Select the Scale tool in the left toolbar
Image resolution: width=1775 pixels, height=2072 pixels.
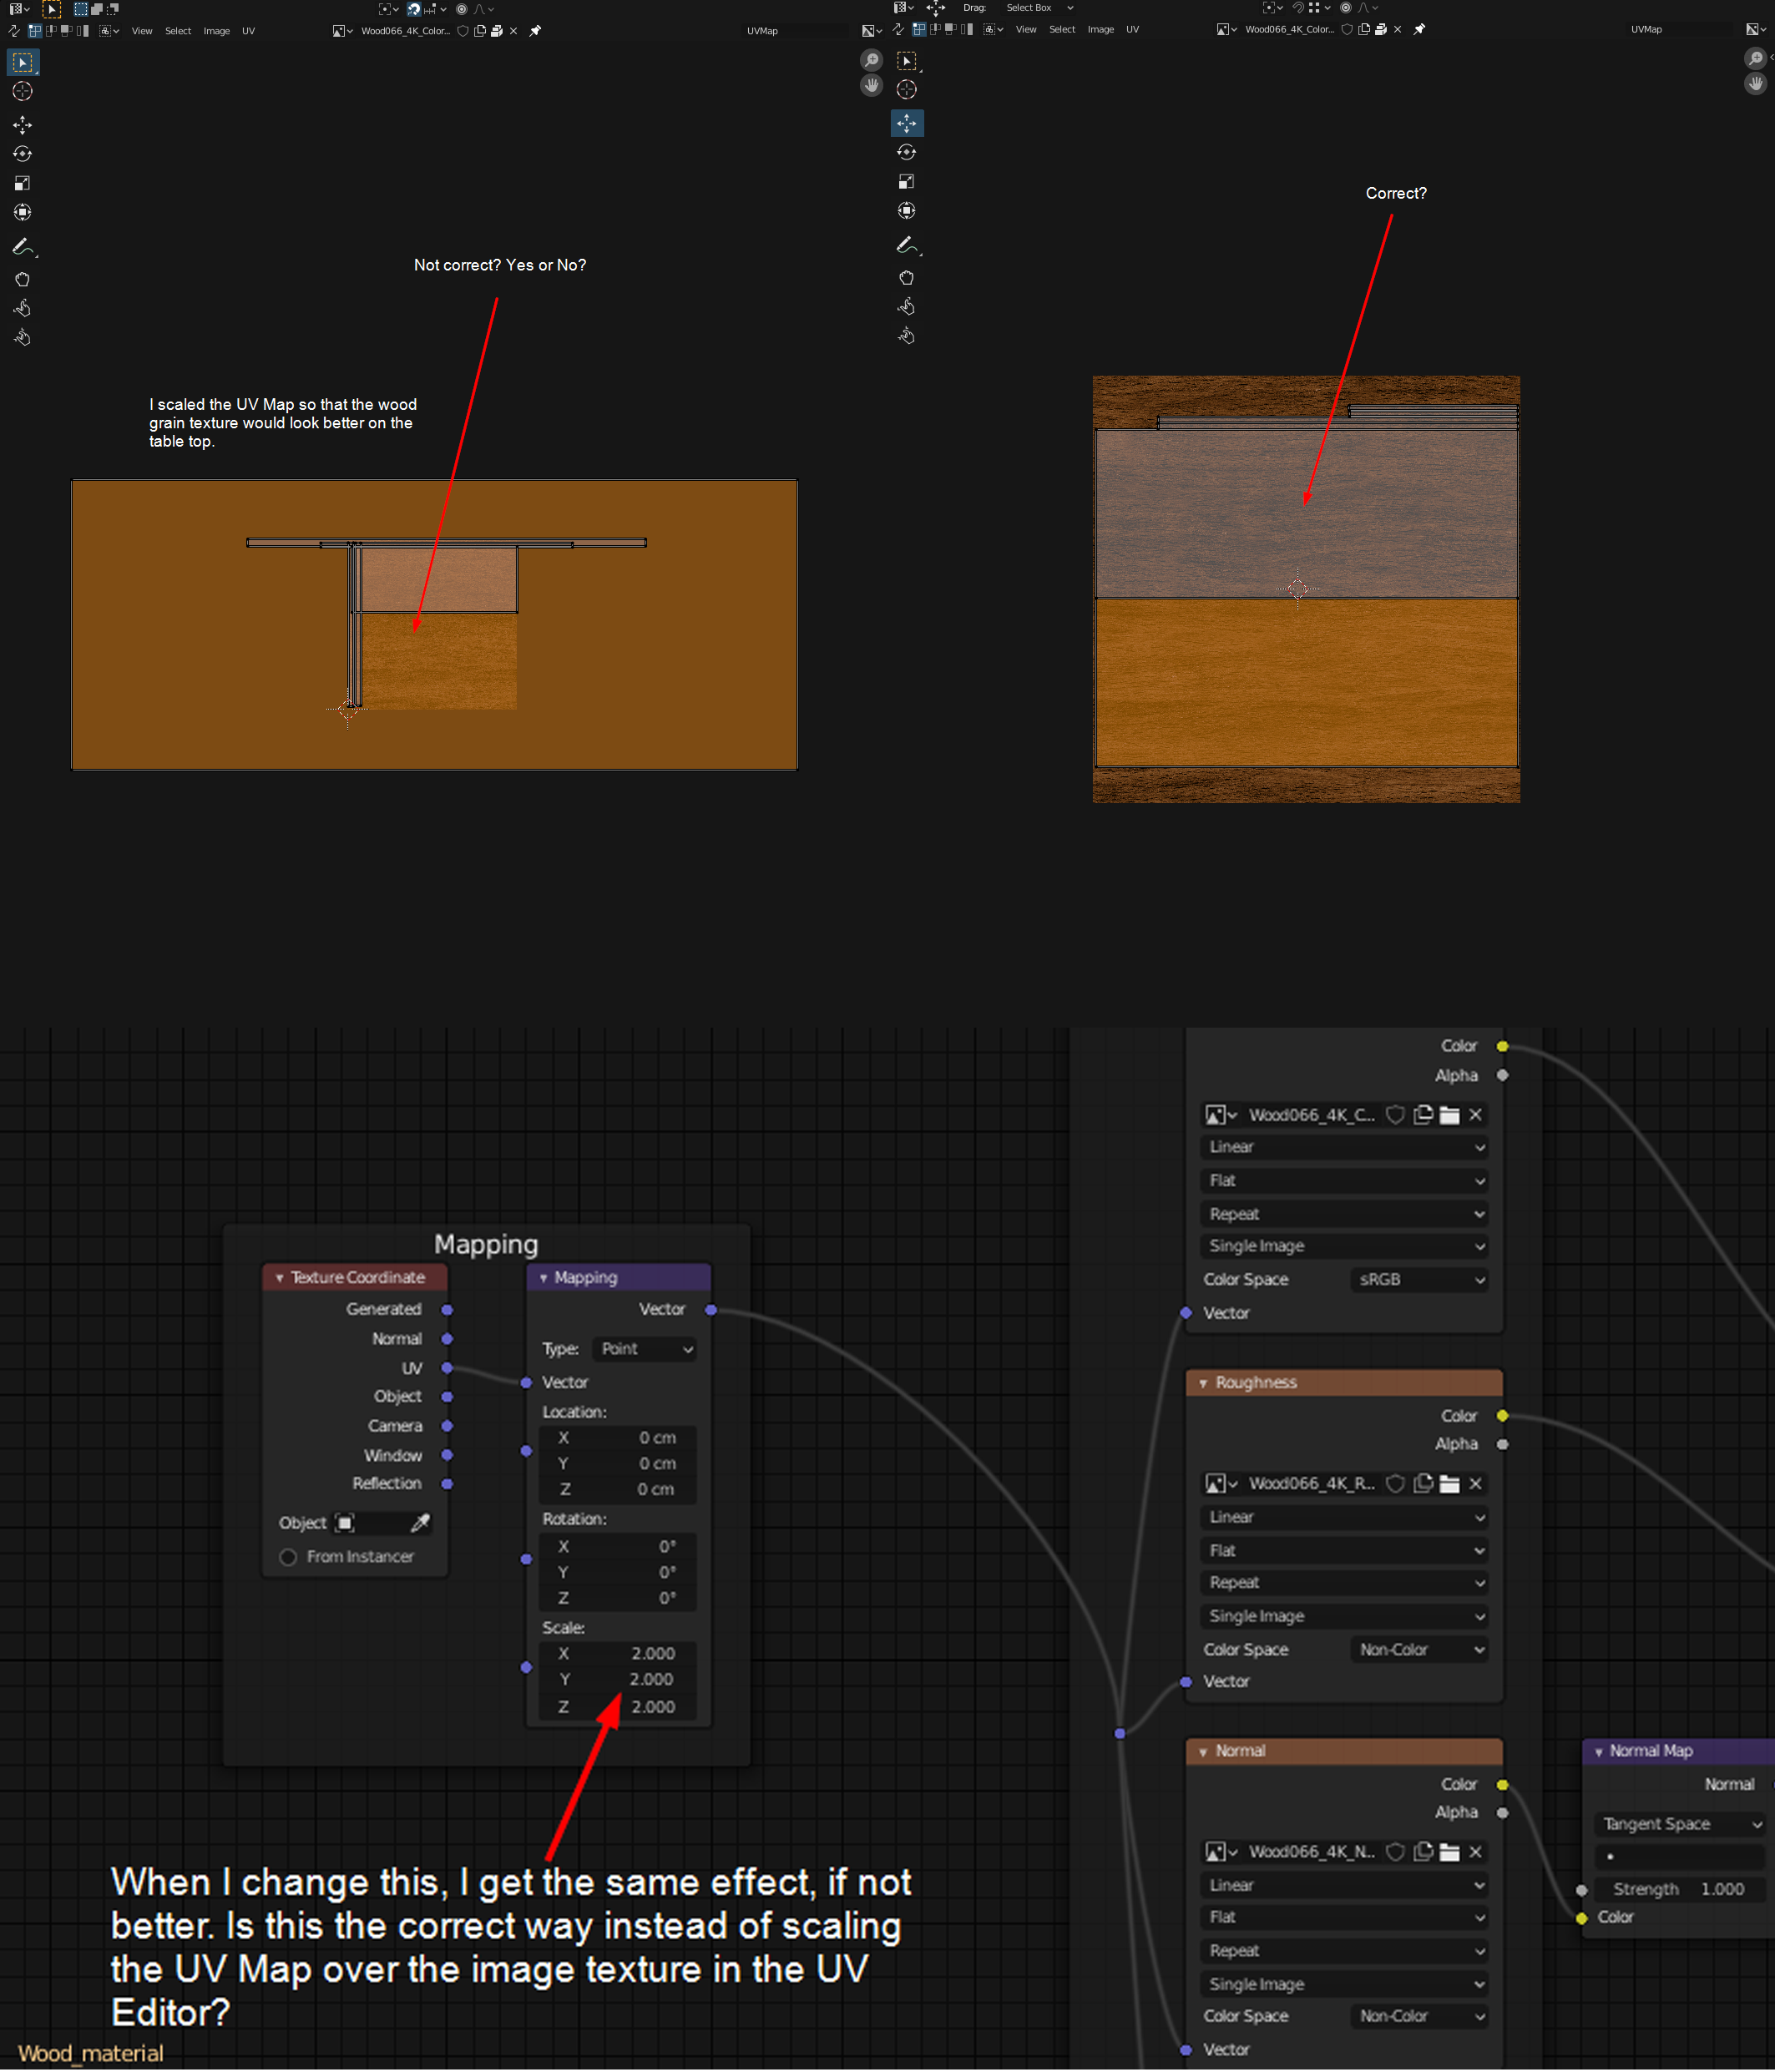pyautogui.click(x=22, y=183)
